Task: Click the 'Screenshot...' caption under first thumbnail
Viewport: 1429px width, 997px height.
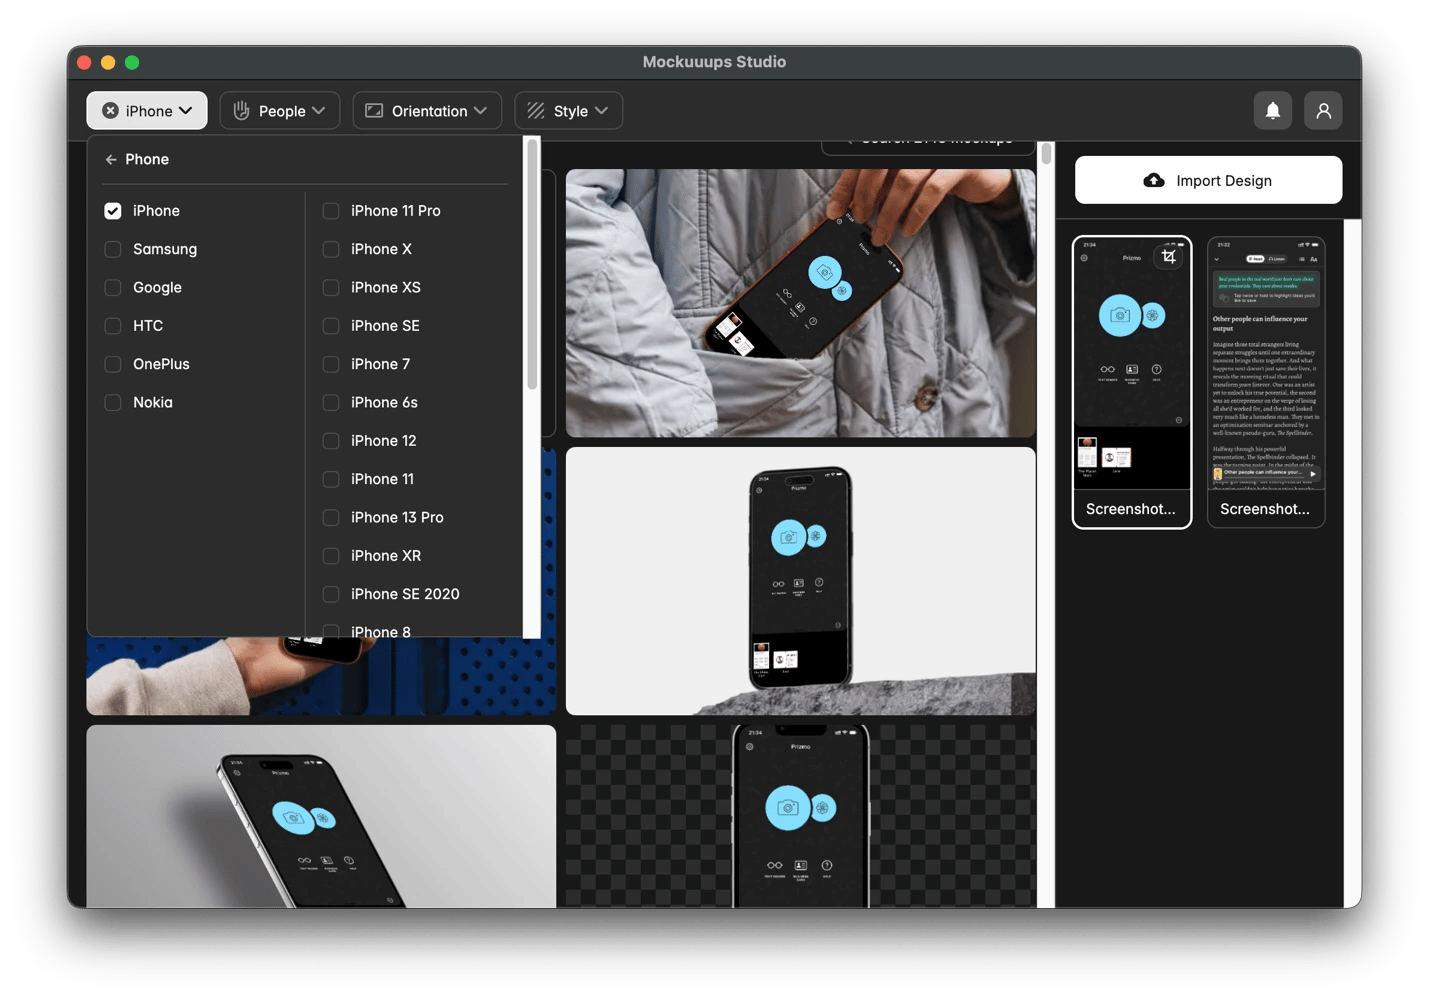Action: (x=1131, y=509)
